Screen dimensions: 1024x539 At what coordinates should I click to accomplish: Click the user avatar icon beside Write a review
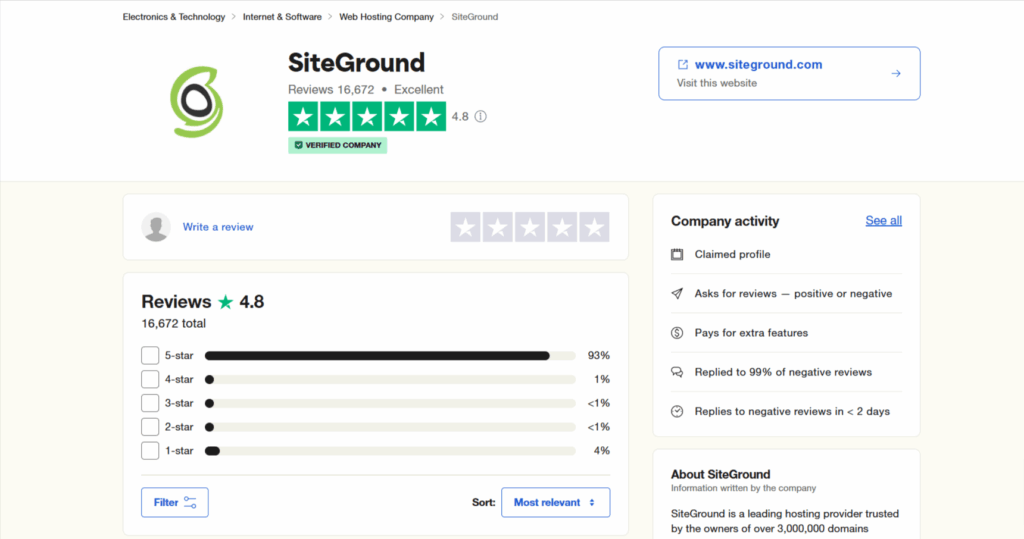tap(156, 227)
